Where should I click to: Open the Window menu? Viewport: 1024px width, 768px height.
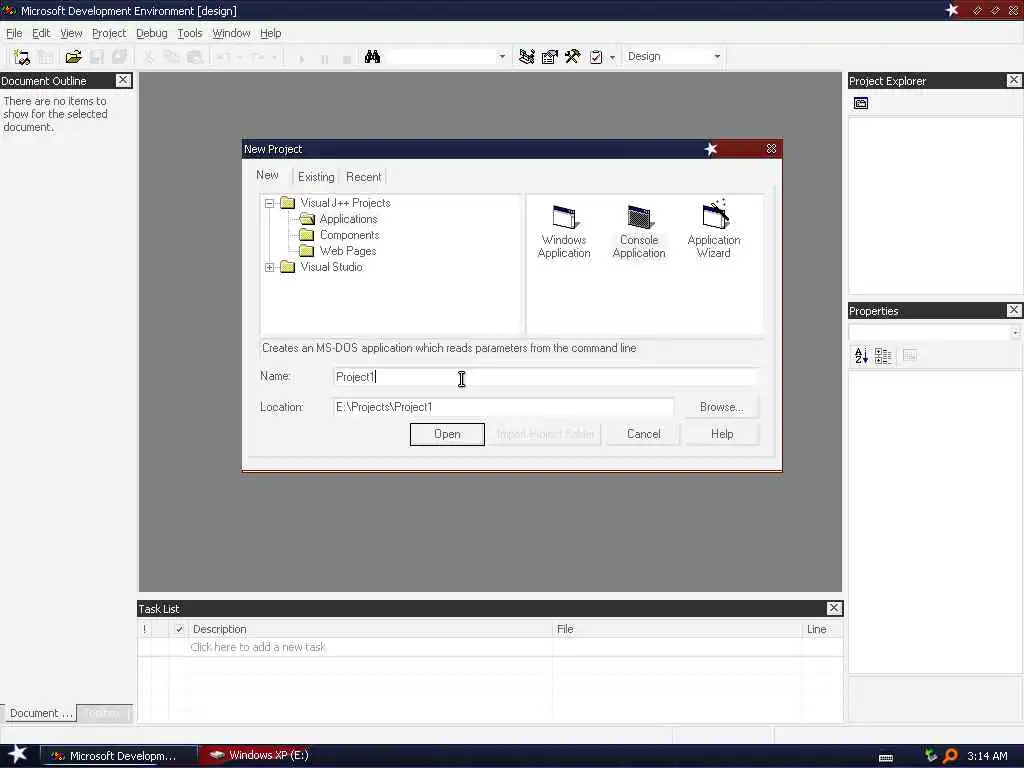(x=231, y=33)
